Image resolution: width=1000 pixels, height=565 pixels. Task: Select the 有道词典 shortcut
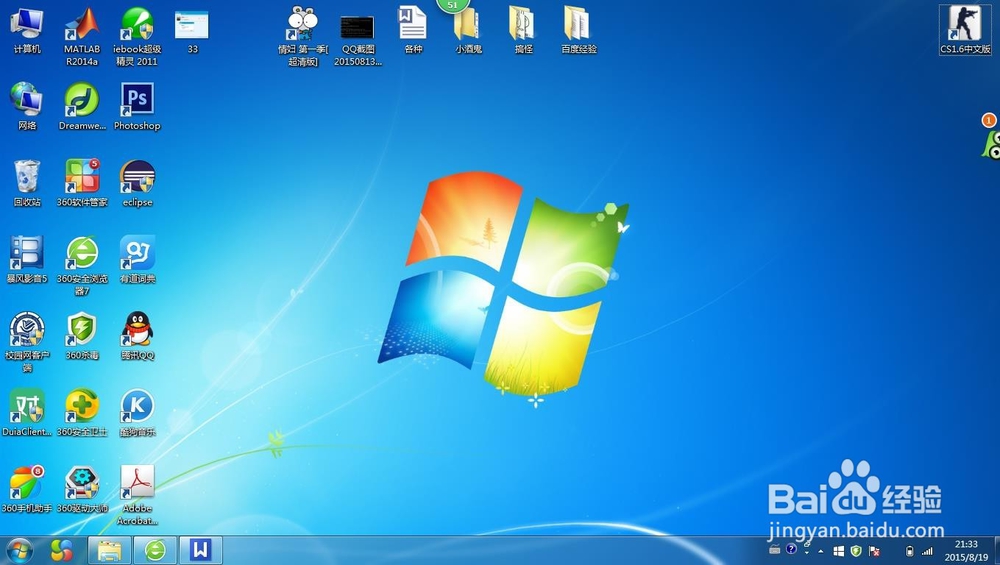click(x=137, y=260)
